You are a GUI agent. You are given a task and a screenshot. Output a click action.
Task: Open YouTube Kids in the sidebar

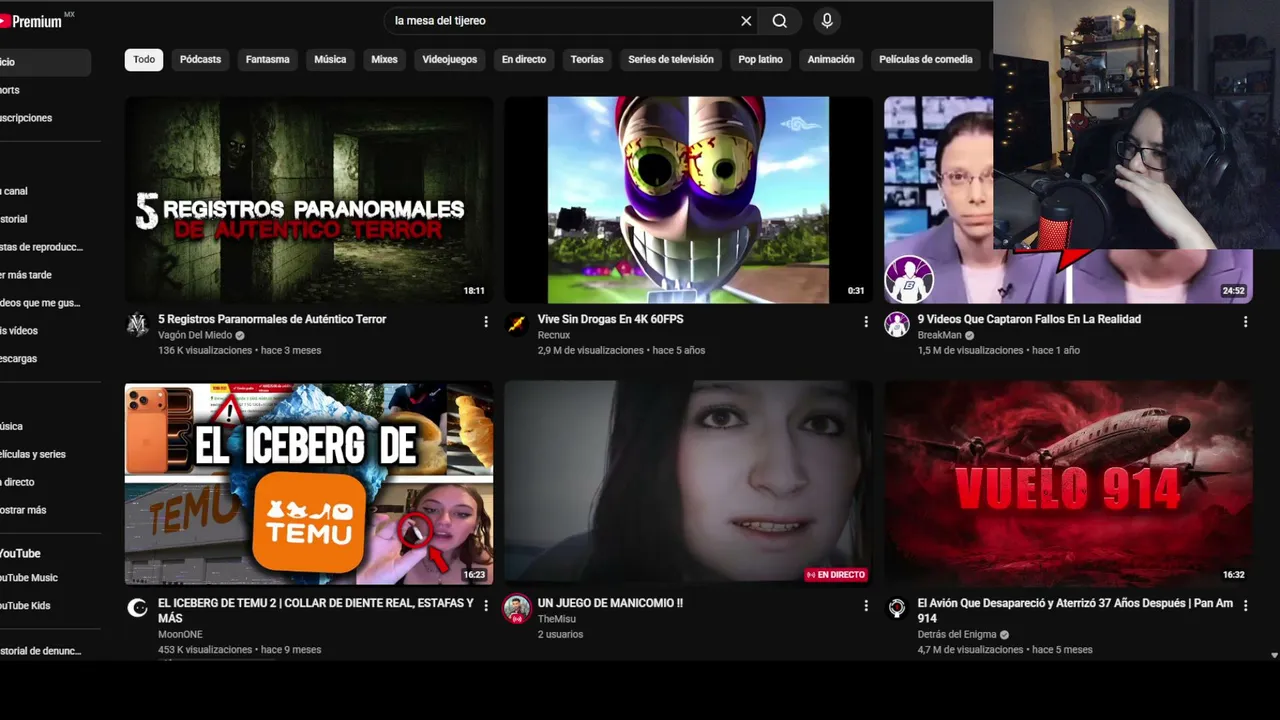click(x=45, y=606)
